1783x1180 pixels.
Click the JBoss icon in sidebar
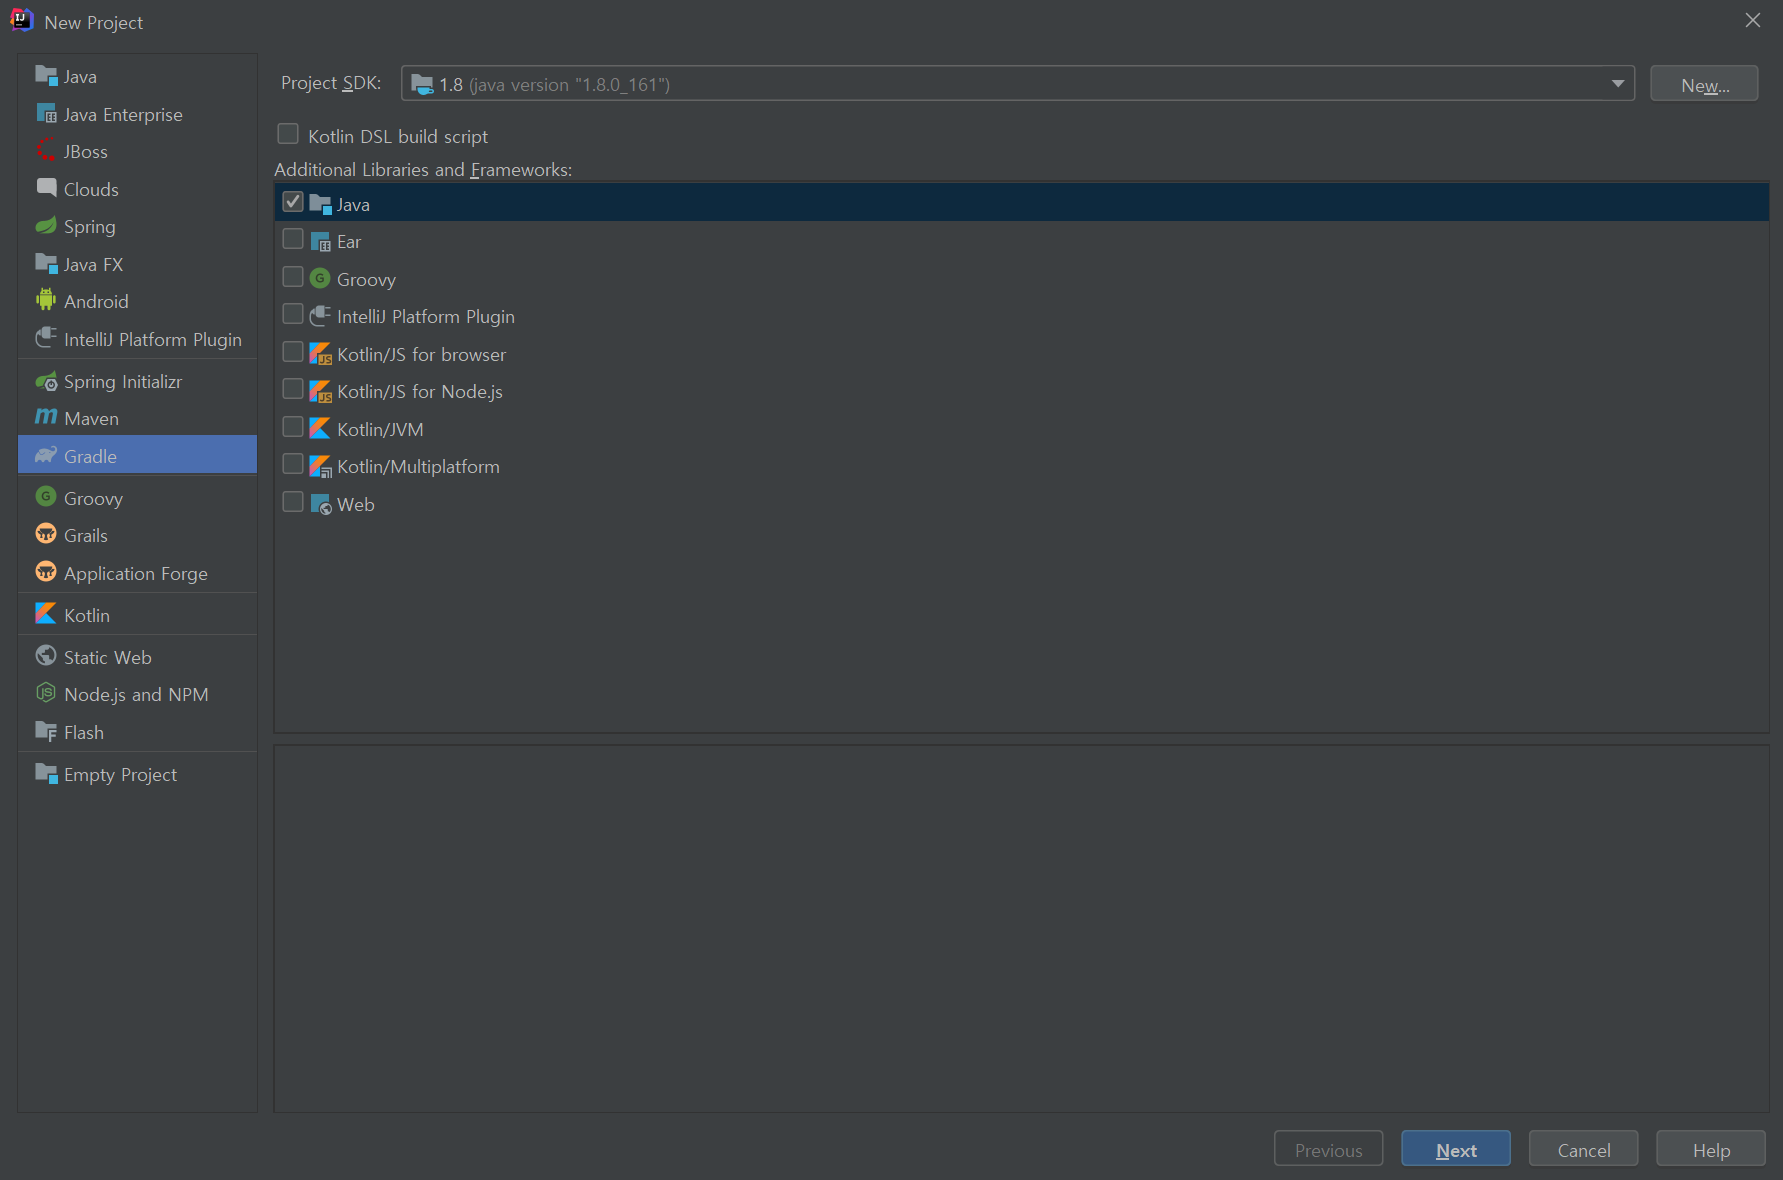pos(46,151)
